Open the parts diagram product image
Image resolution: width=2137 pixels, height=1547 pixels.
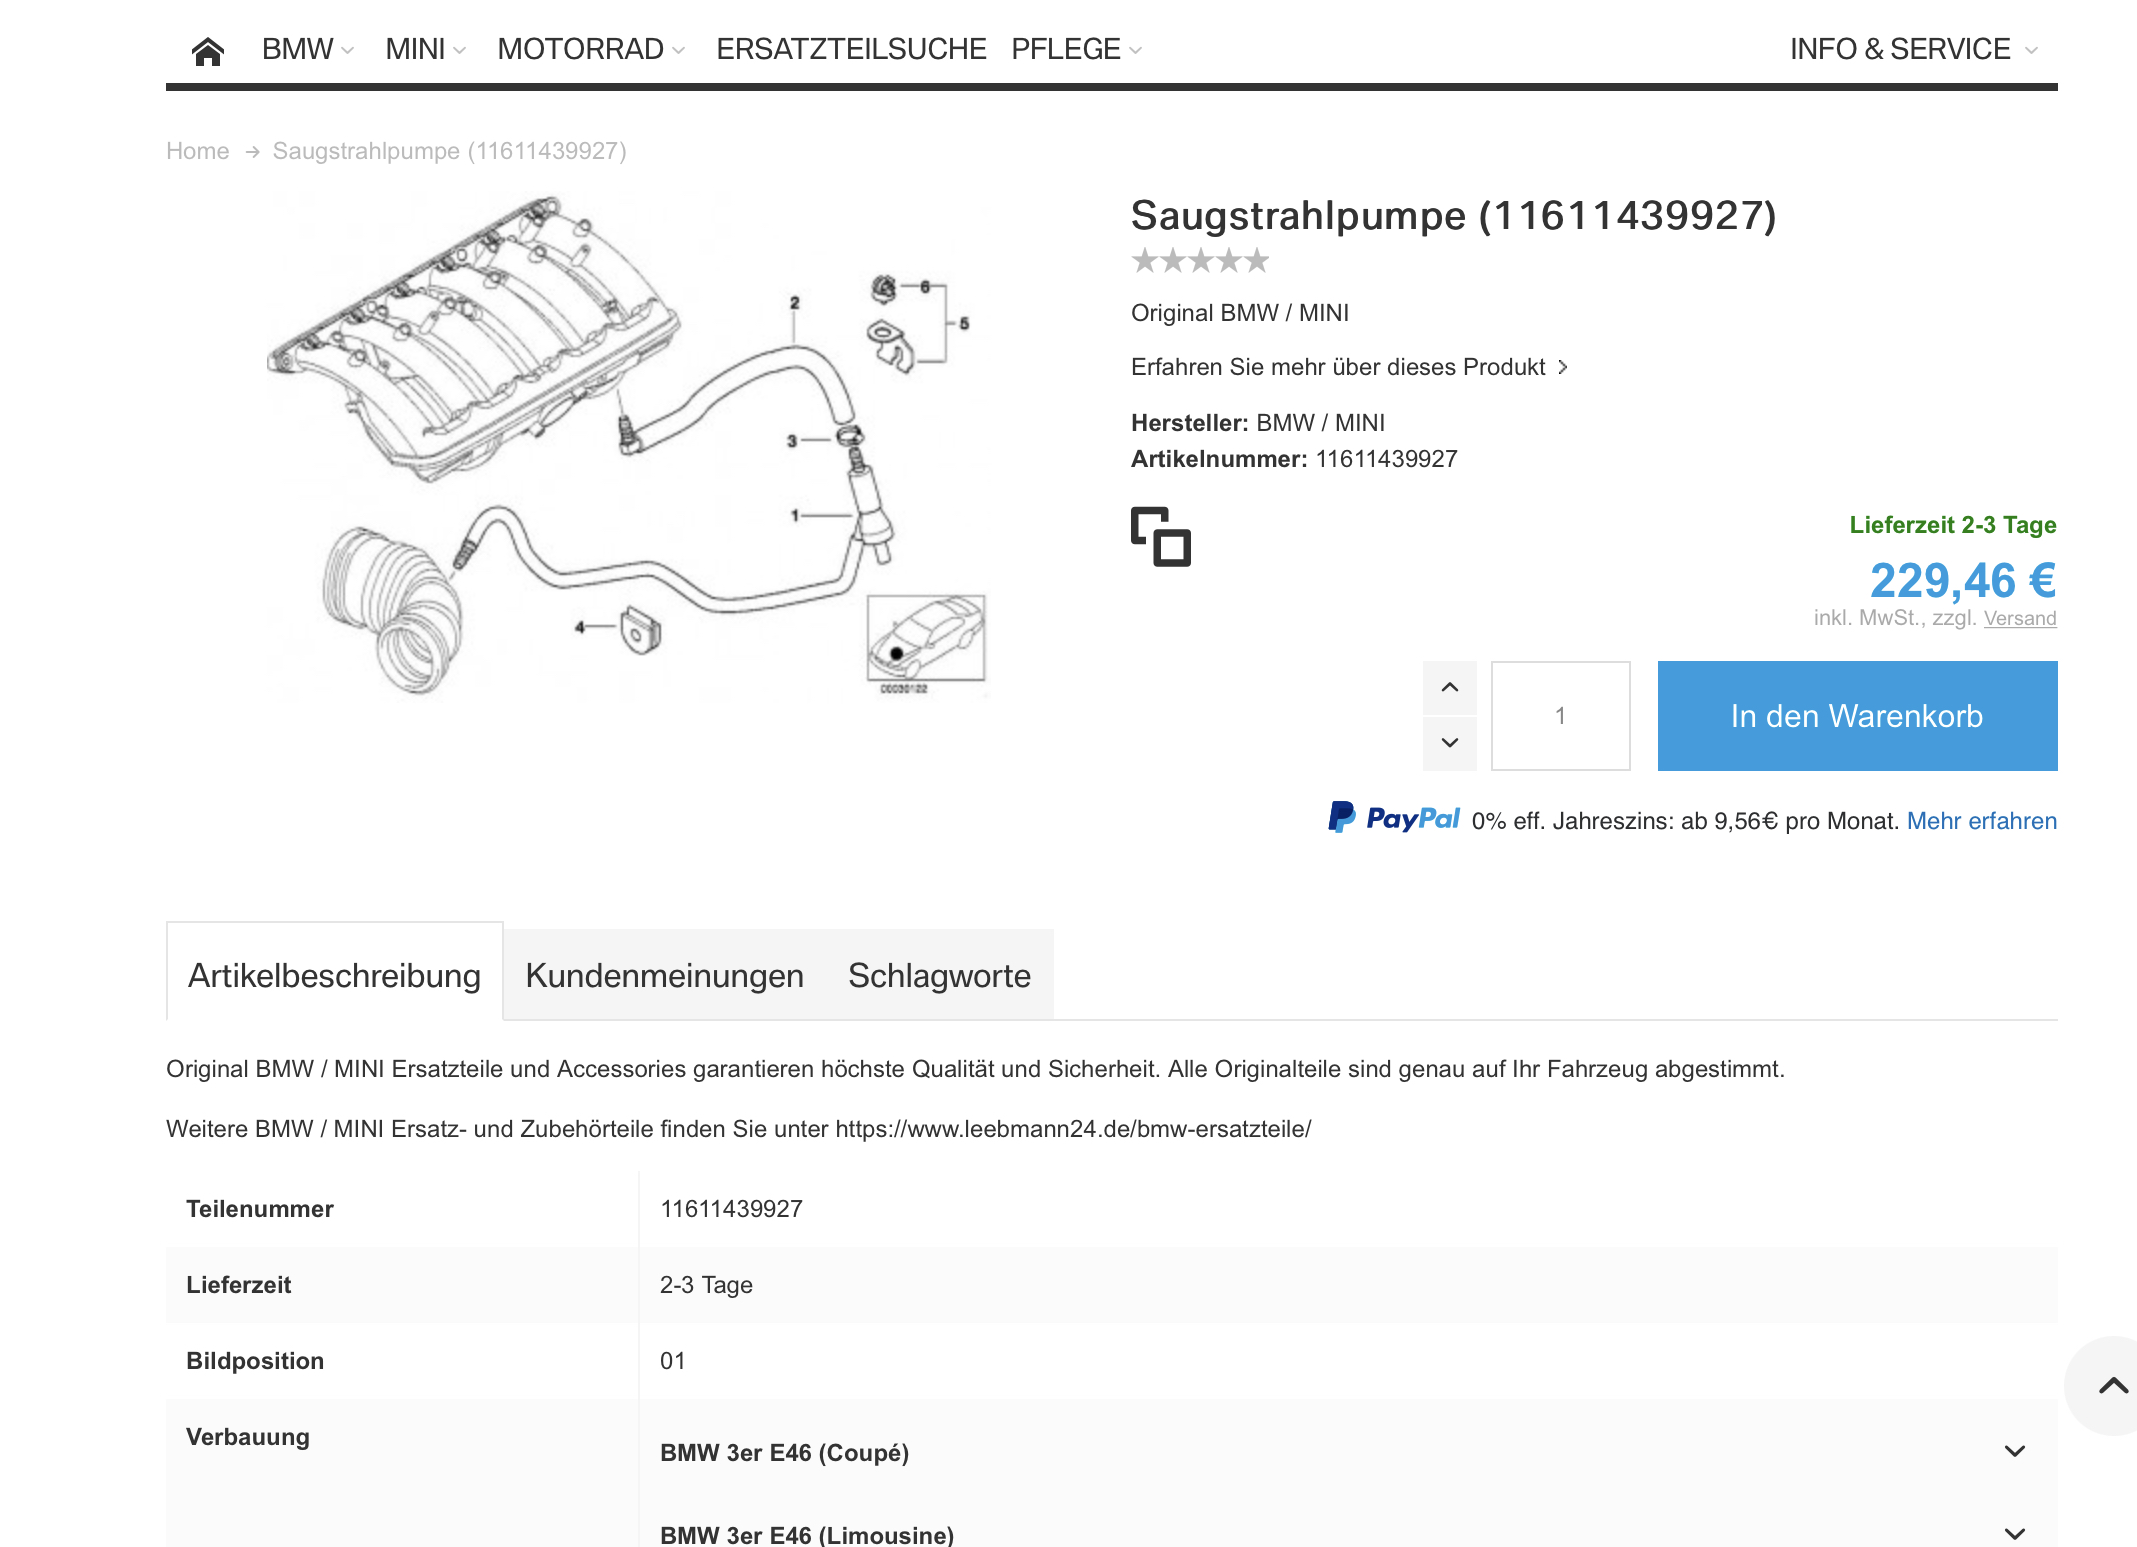(627, 446)
